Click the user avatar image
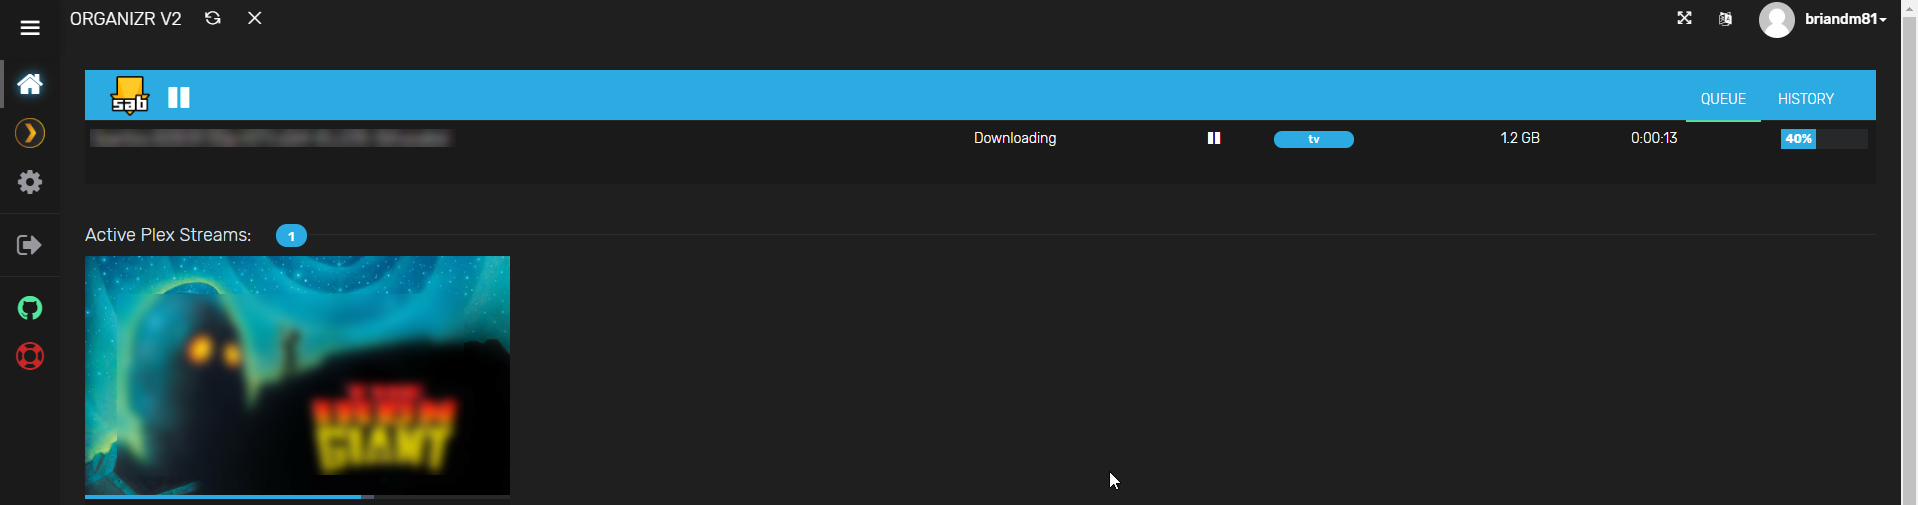Screen dimensions: 1918x505 click(1777, 20)
